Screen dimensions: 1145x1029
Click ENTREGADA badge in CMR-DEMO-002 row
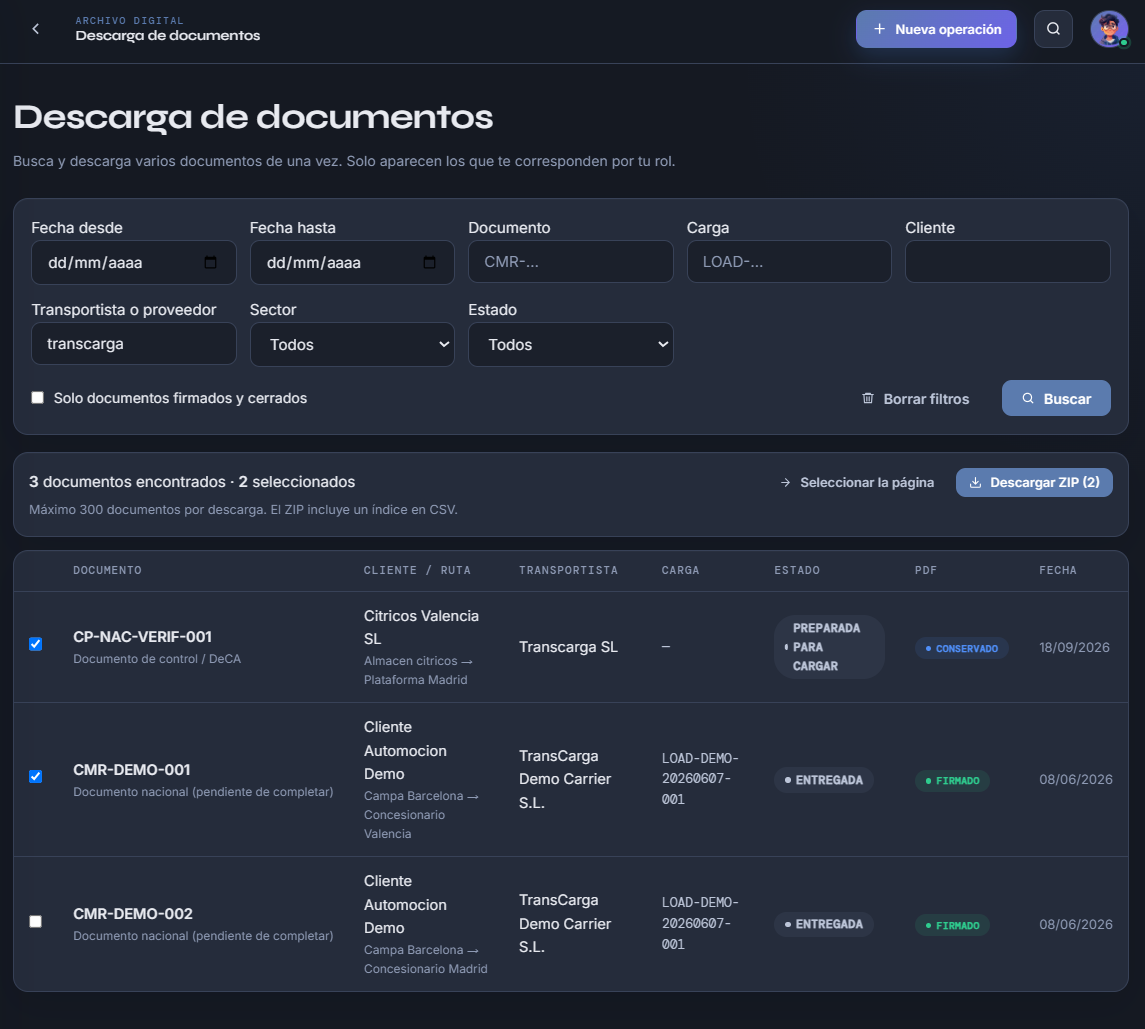823,925
